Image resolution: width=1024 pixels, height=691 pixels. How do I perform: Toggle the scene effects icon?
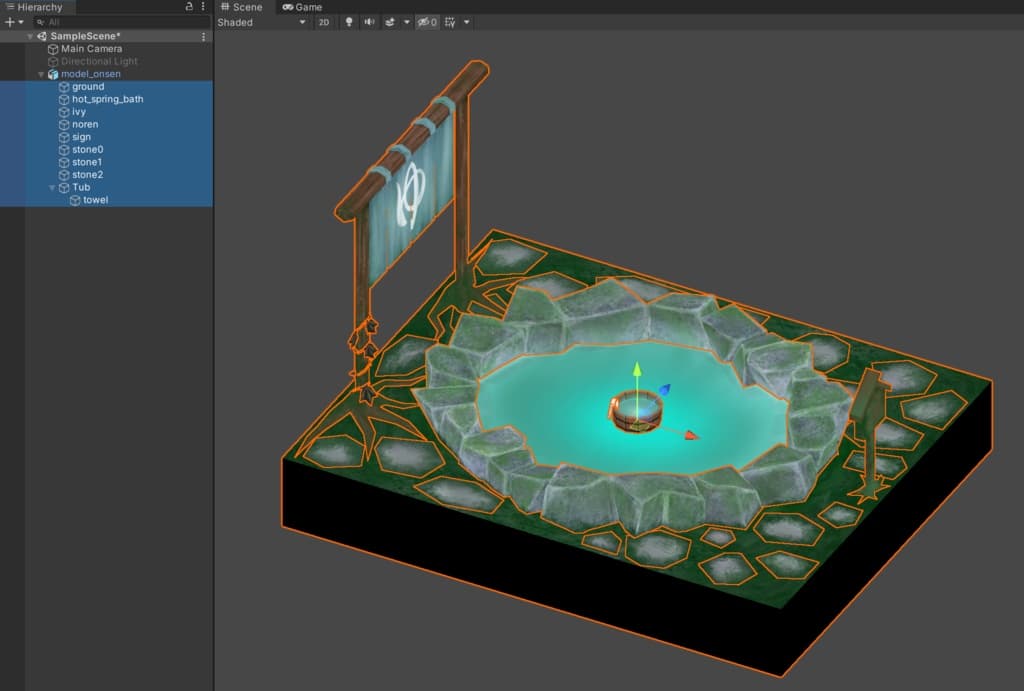390,22
